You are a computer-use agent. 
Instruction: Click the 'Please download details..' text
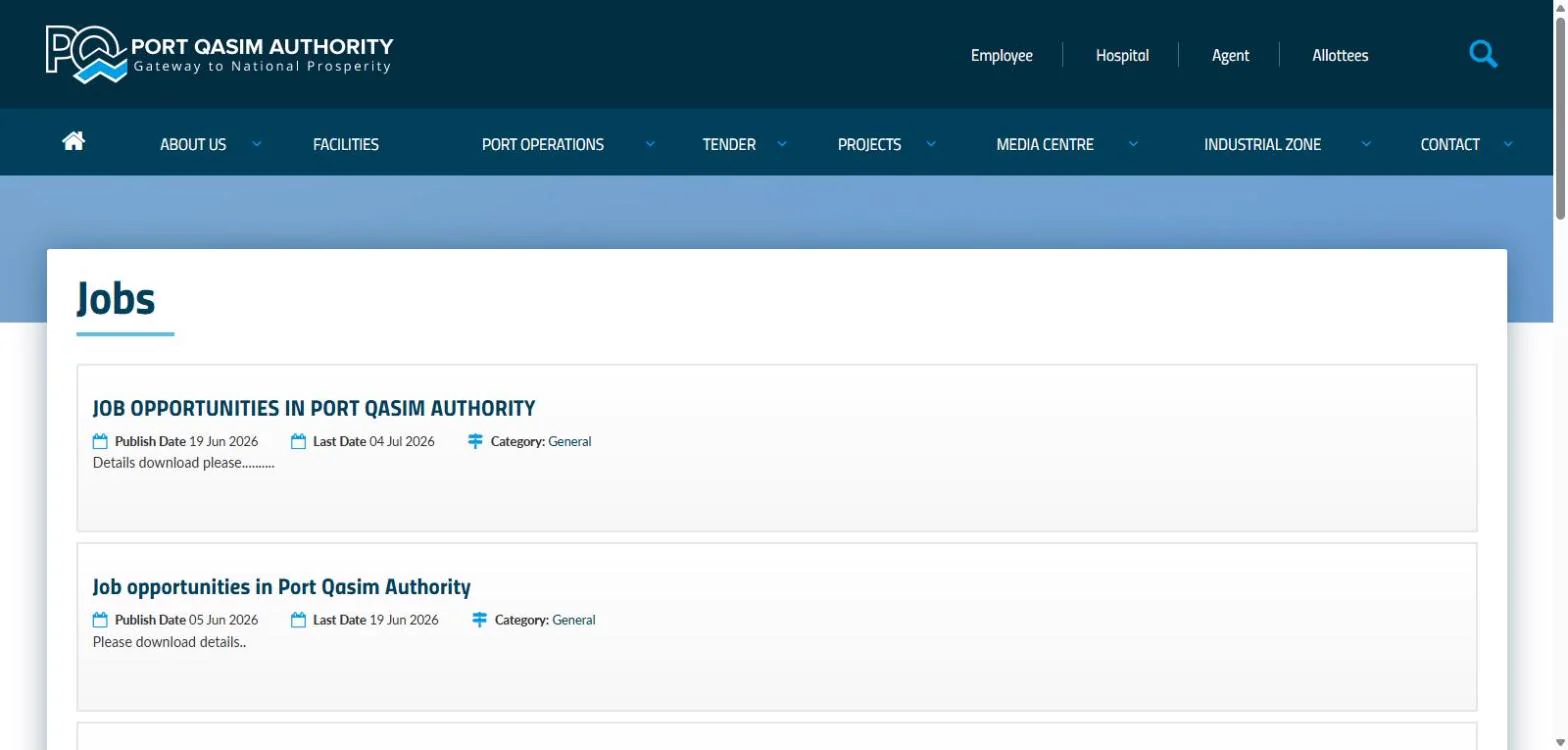[170, 642]
